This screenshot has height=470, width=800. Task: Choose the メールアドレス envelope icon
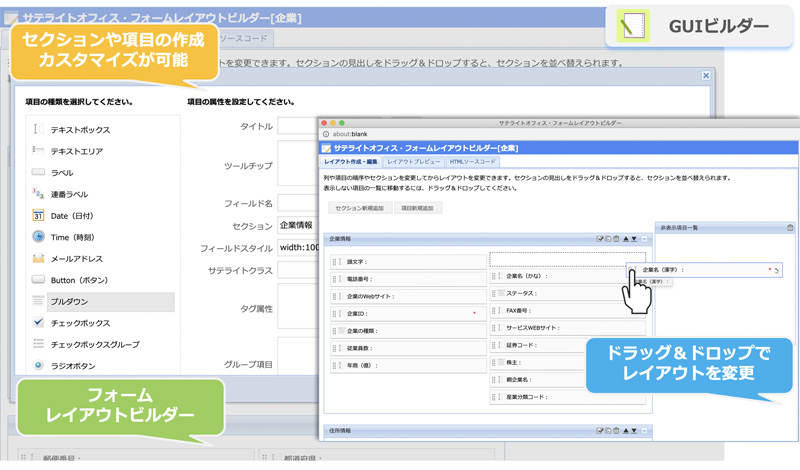click(x=38, y=258)
